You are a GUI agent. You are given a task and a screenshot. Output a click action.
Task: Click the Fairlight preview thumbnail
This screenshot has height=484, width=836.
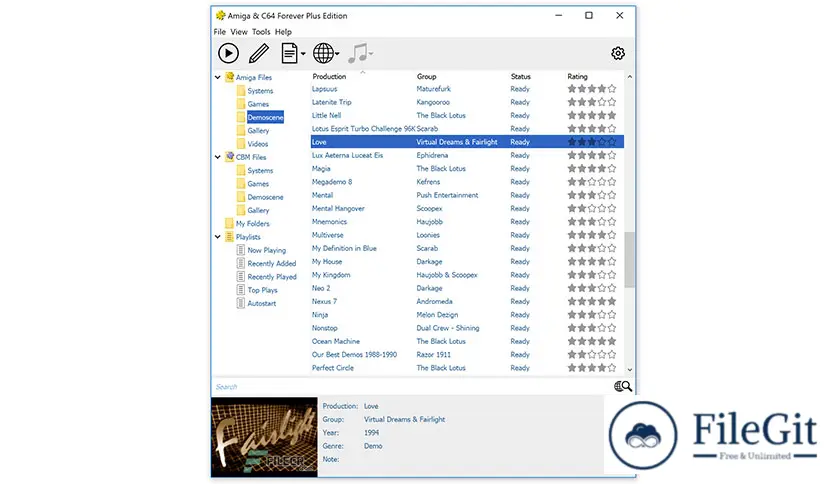tap(264, 437)
